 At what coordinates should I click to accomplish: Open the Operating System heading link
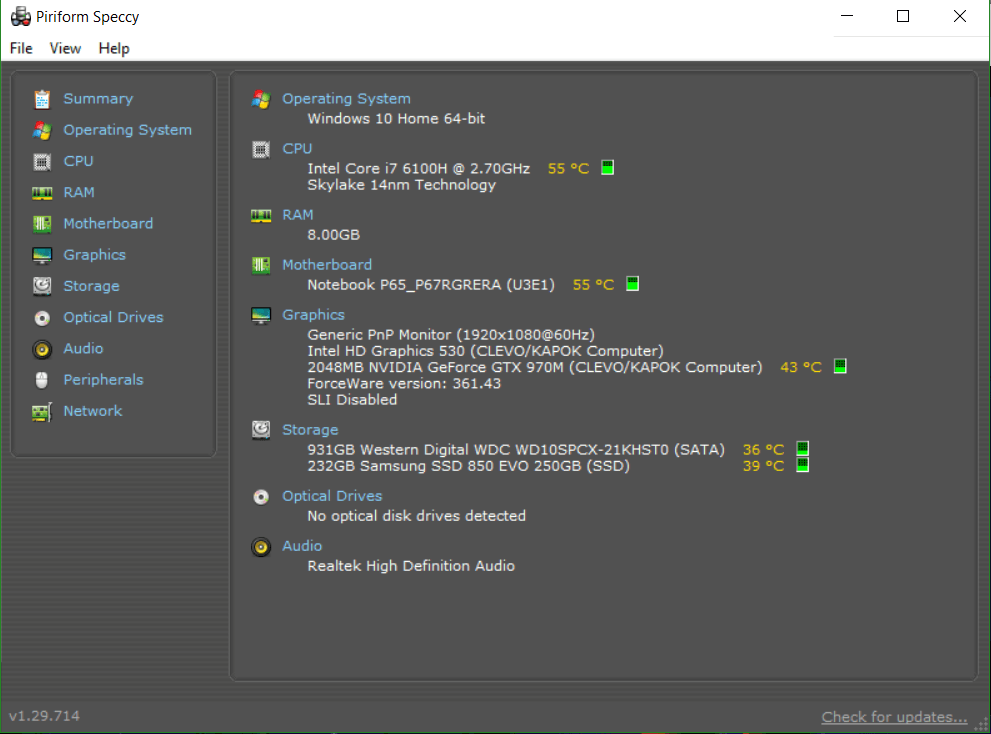(x=346, y=99)
